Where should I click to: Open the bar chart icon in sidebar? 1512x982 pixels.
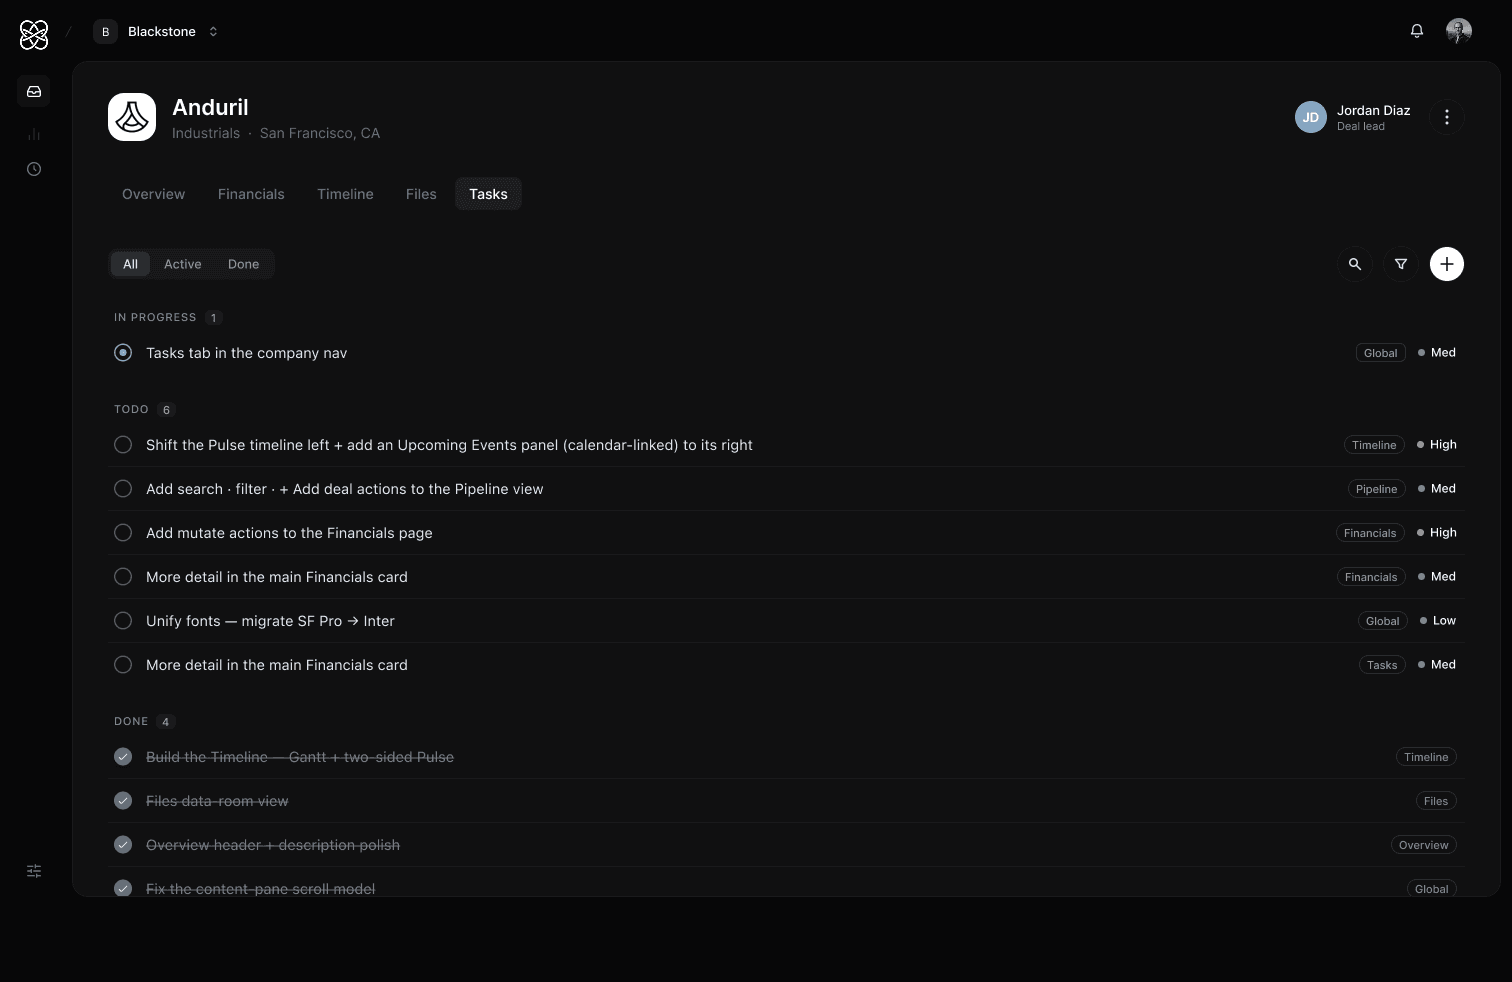pyautogui.click(x=34, y=134)
